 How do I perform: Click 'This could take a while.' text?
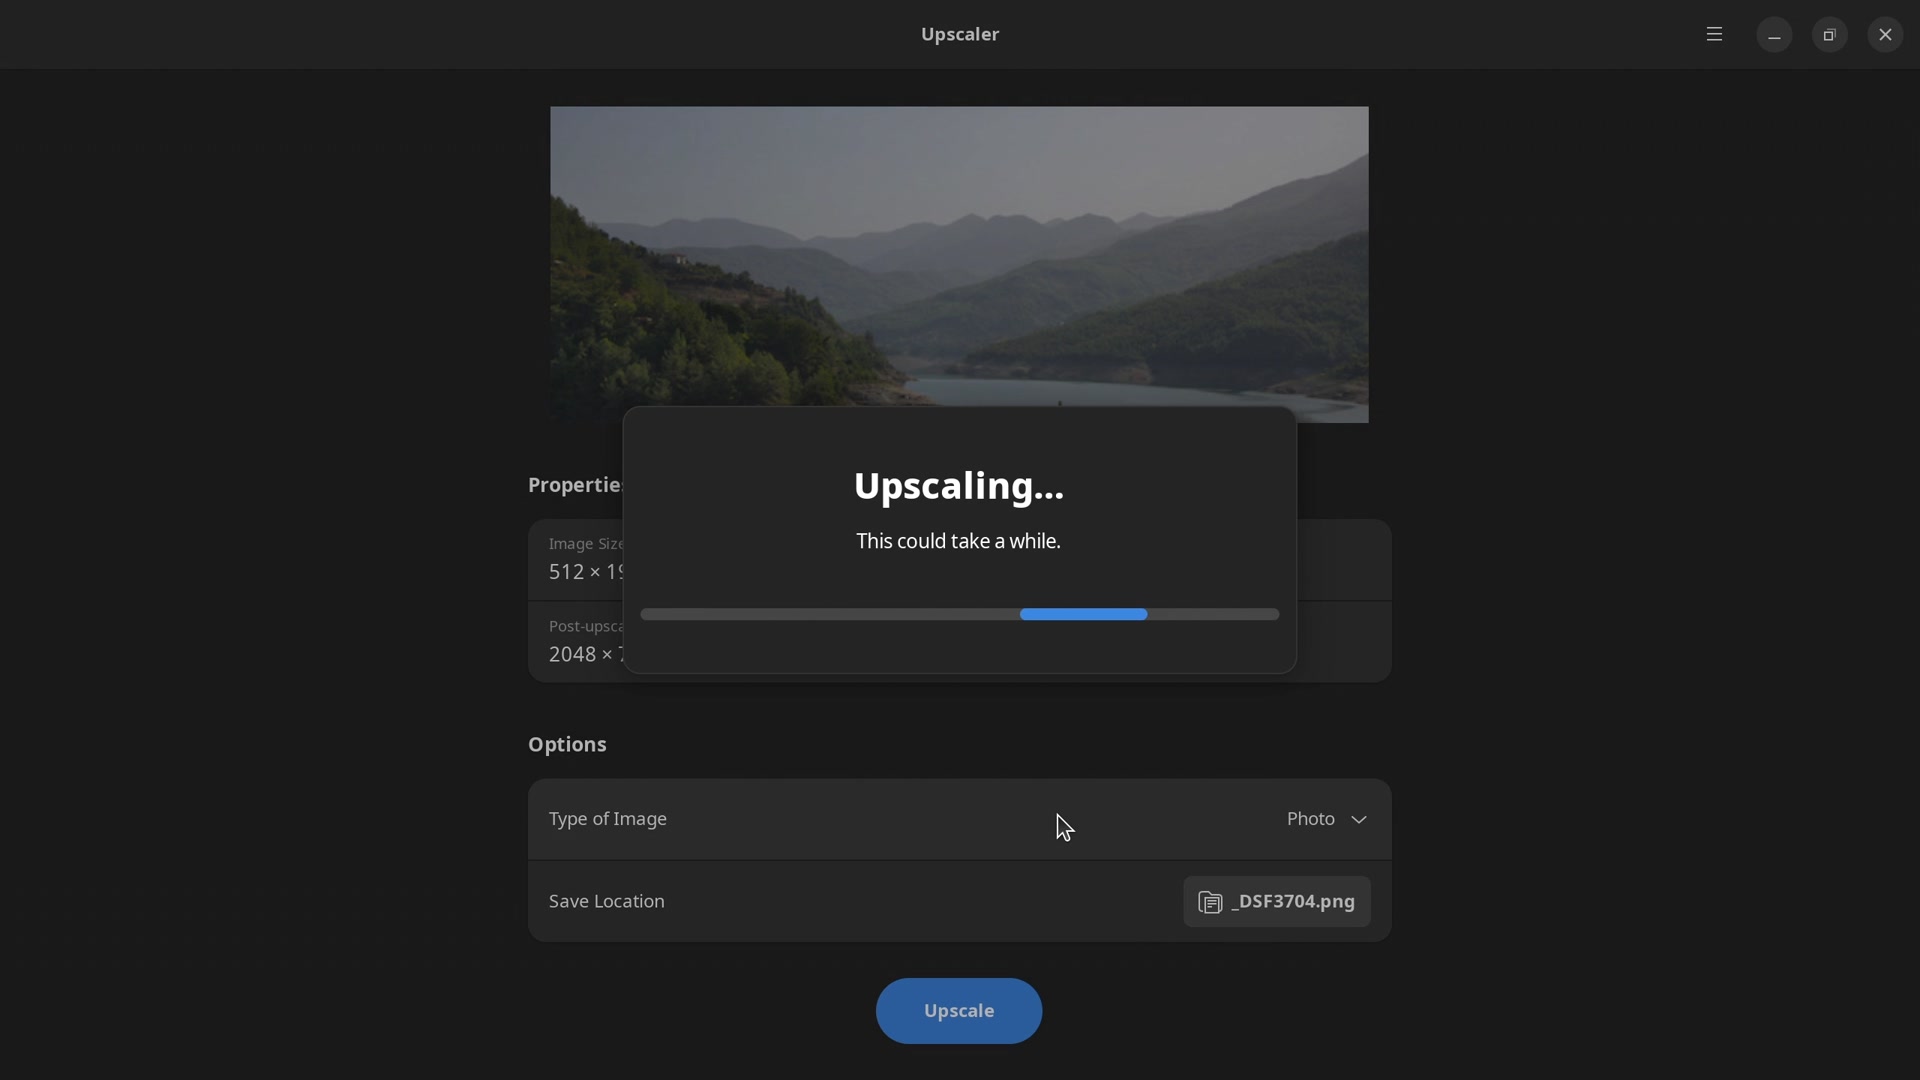click(x=958, y=541)
